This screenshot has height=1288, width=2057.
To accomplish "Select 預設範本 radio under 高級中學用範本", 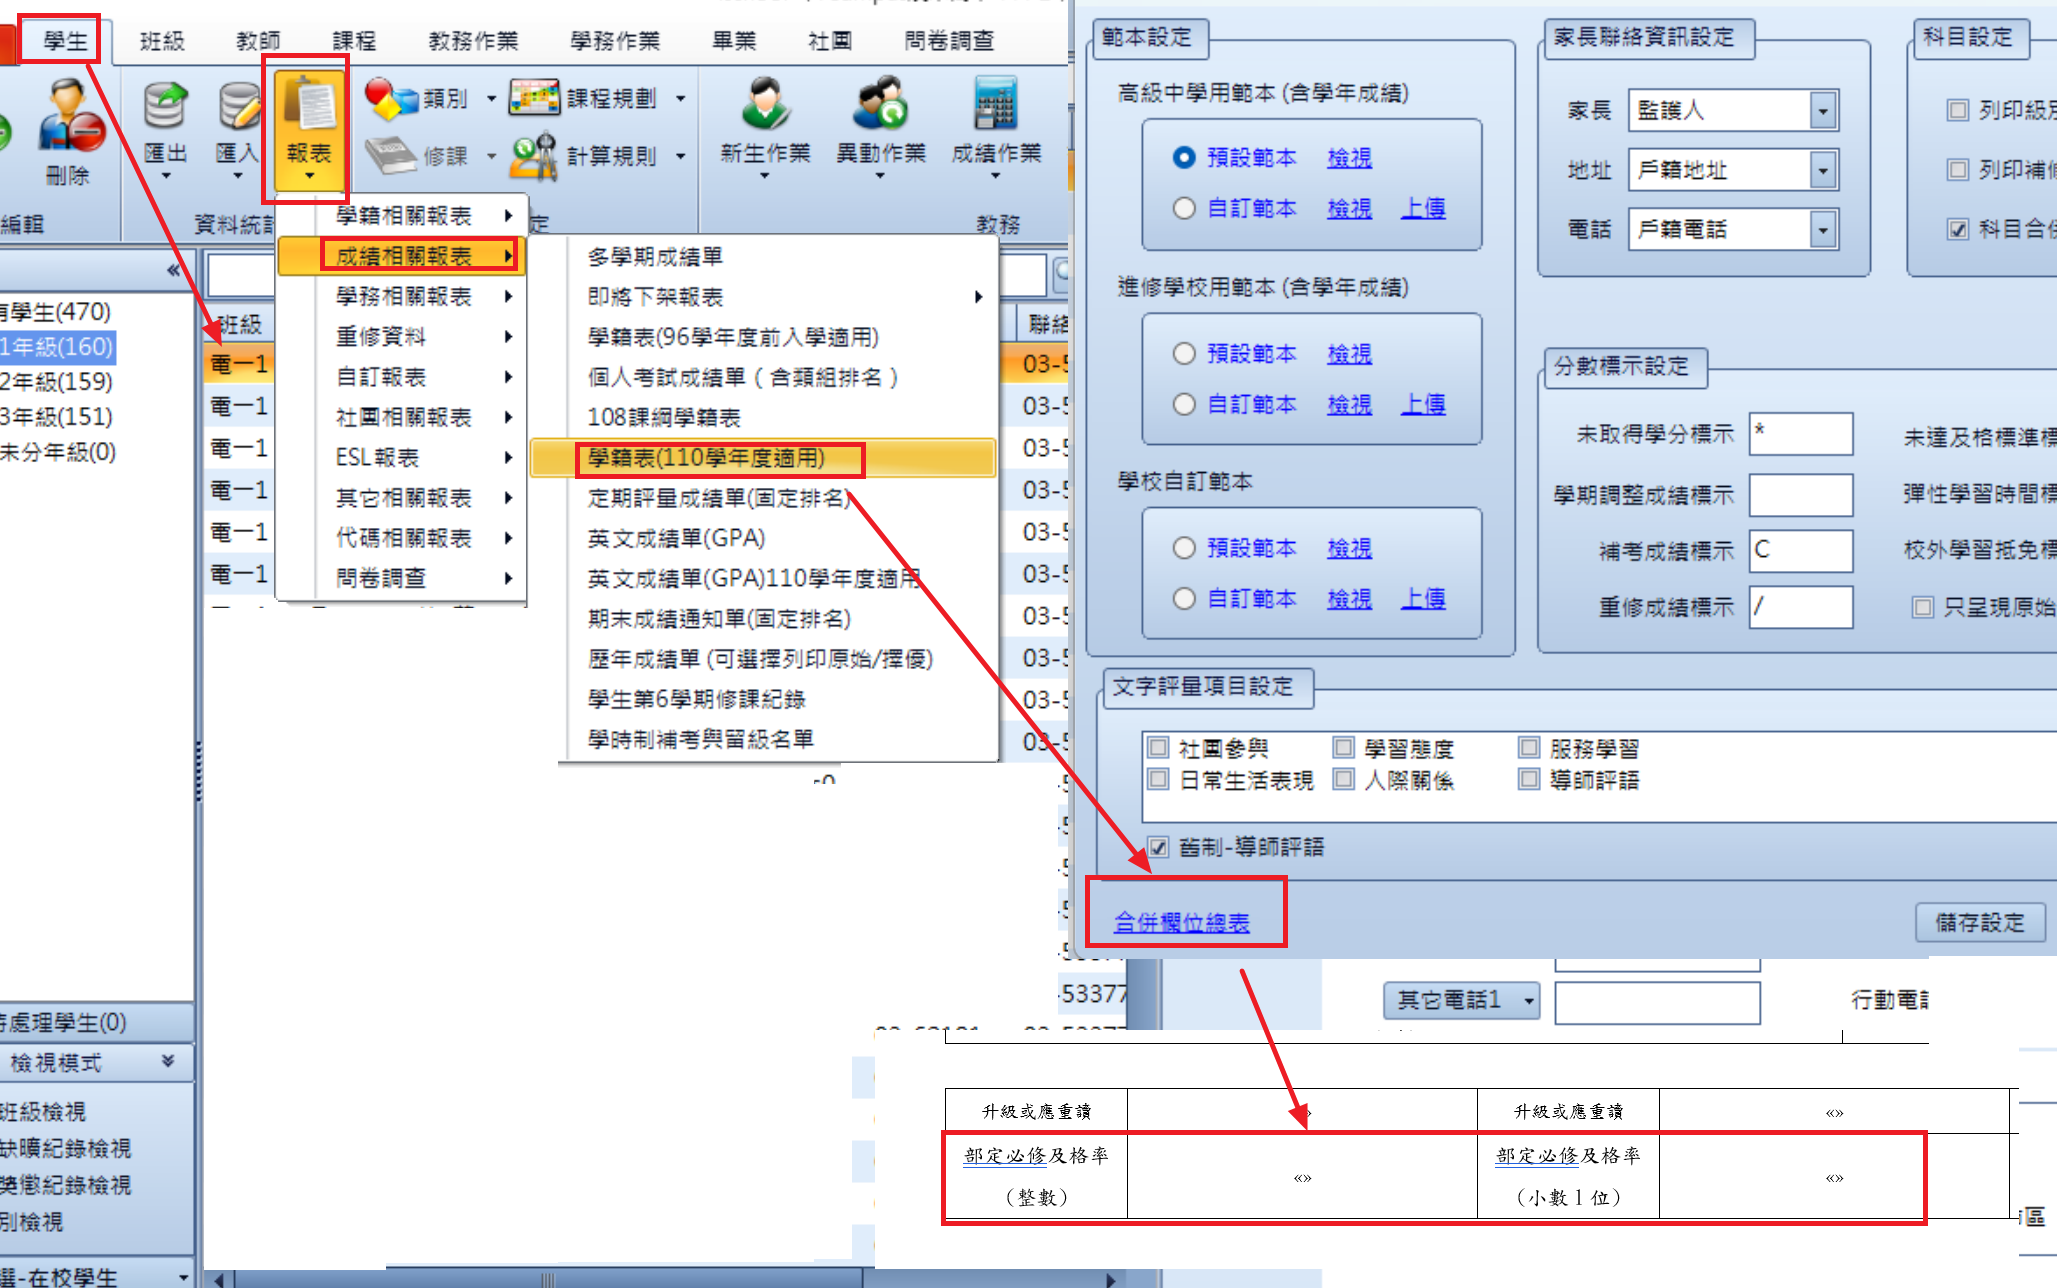I will 1184,157.
